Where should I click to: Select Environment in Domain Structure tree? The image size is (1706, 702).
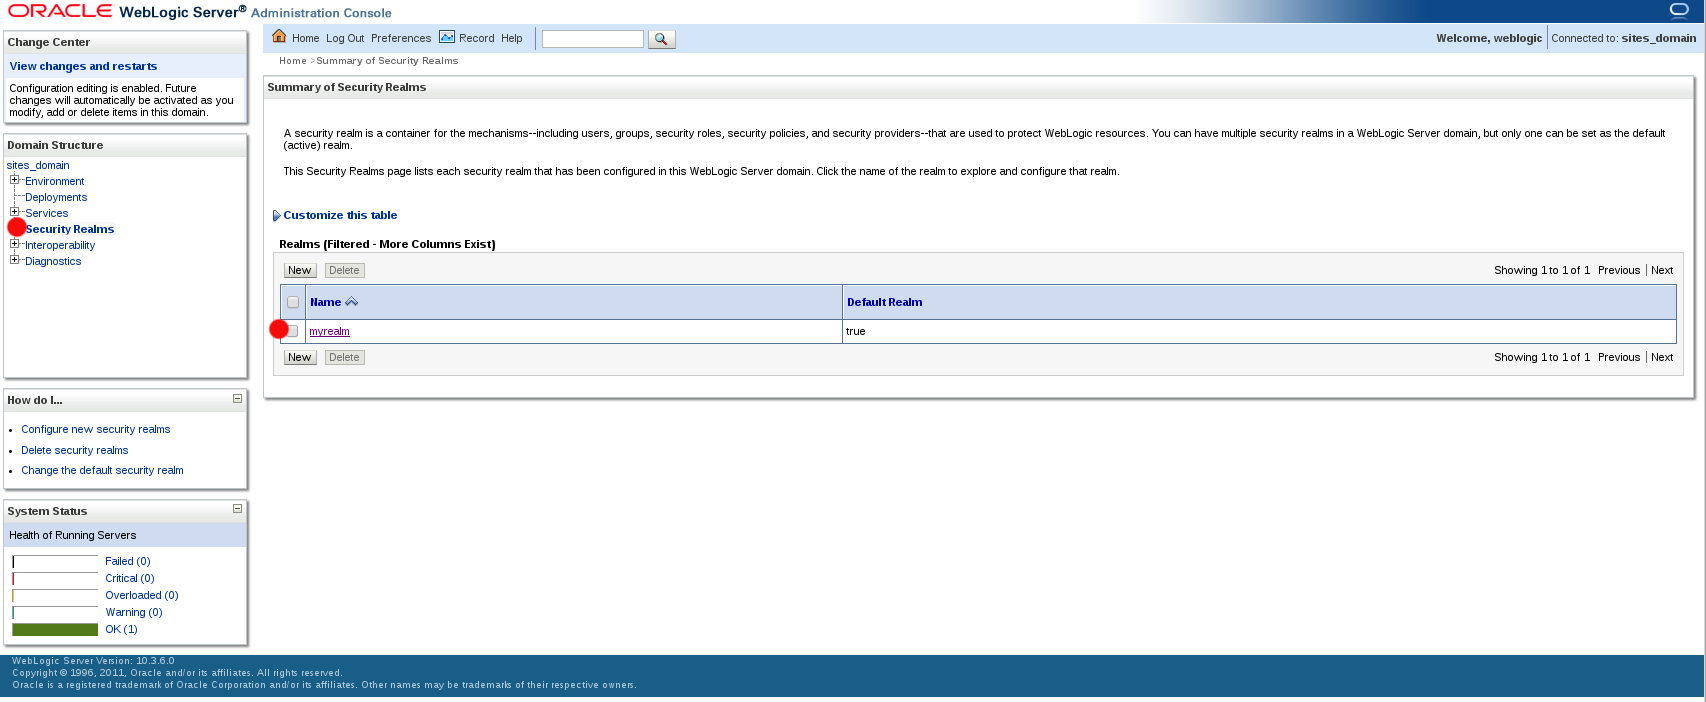pos(55,181)
